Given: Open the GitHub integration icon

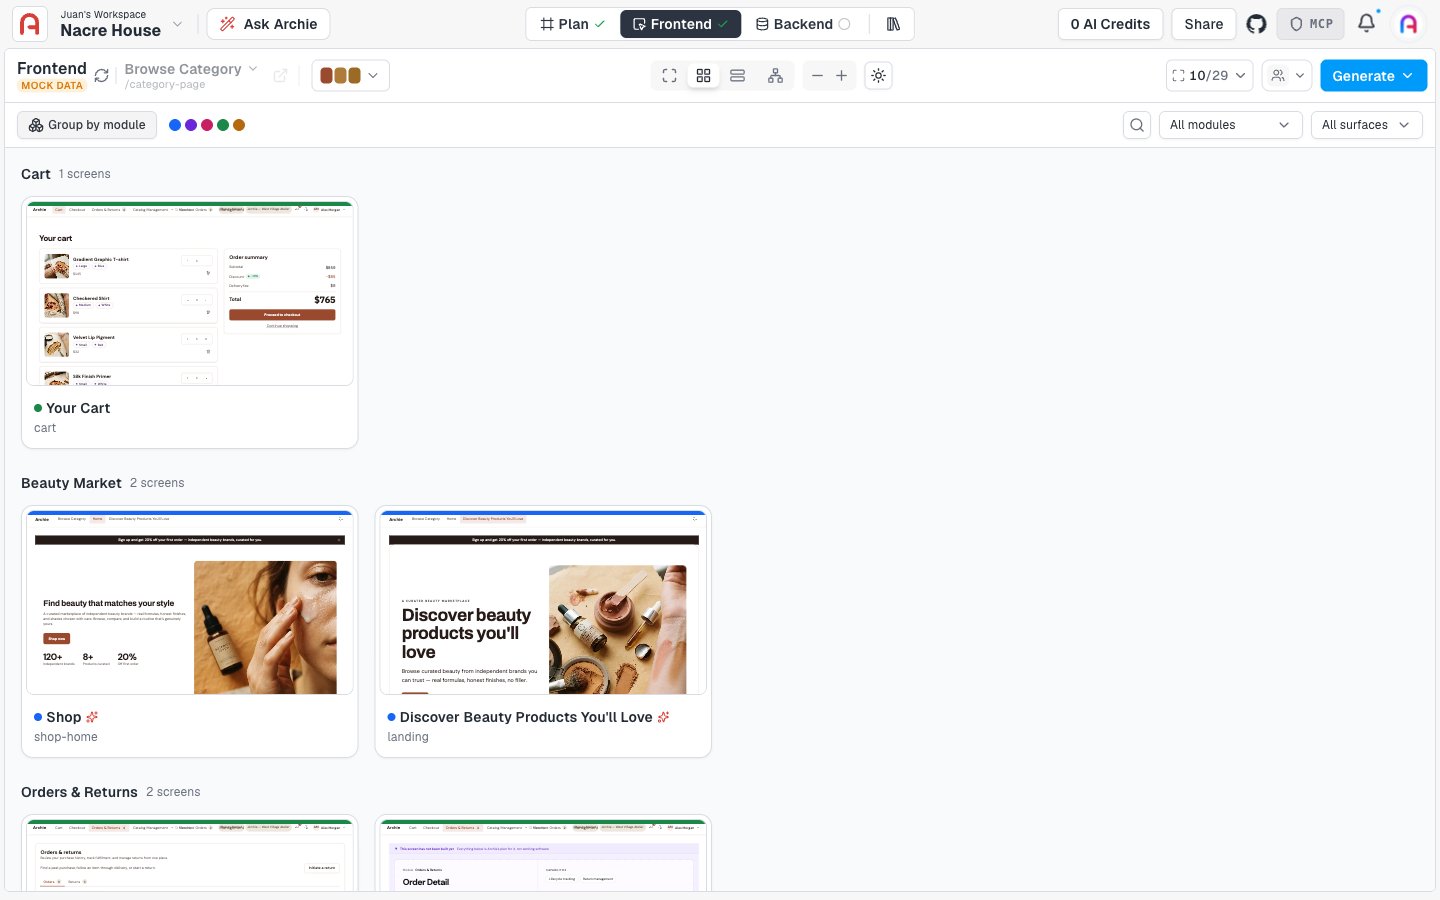Looking at the screenshot, I should point(1257,24).
